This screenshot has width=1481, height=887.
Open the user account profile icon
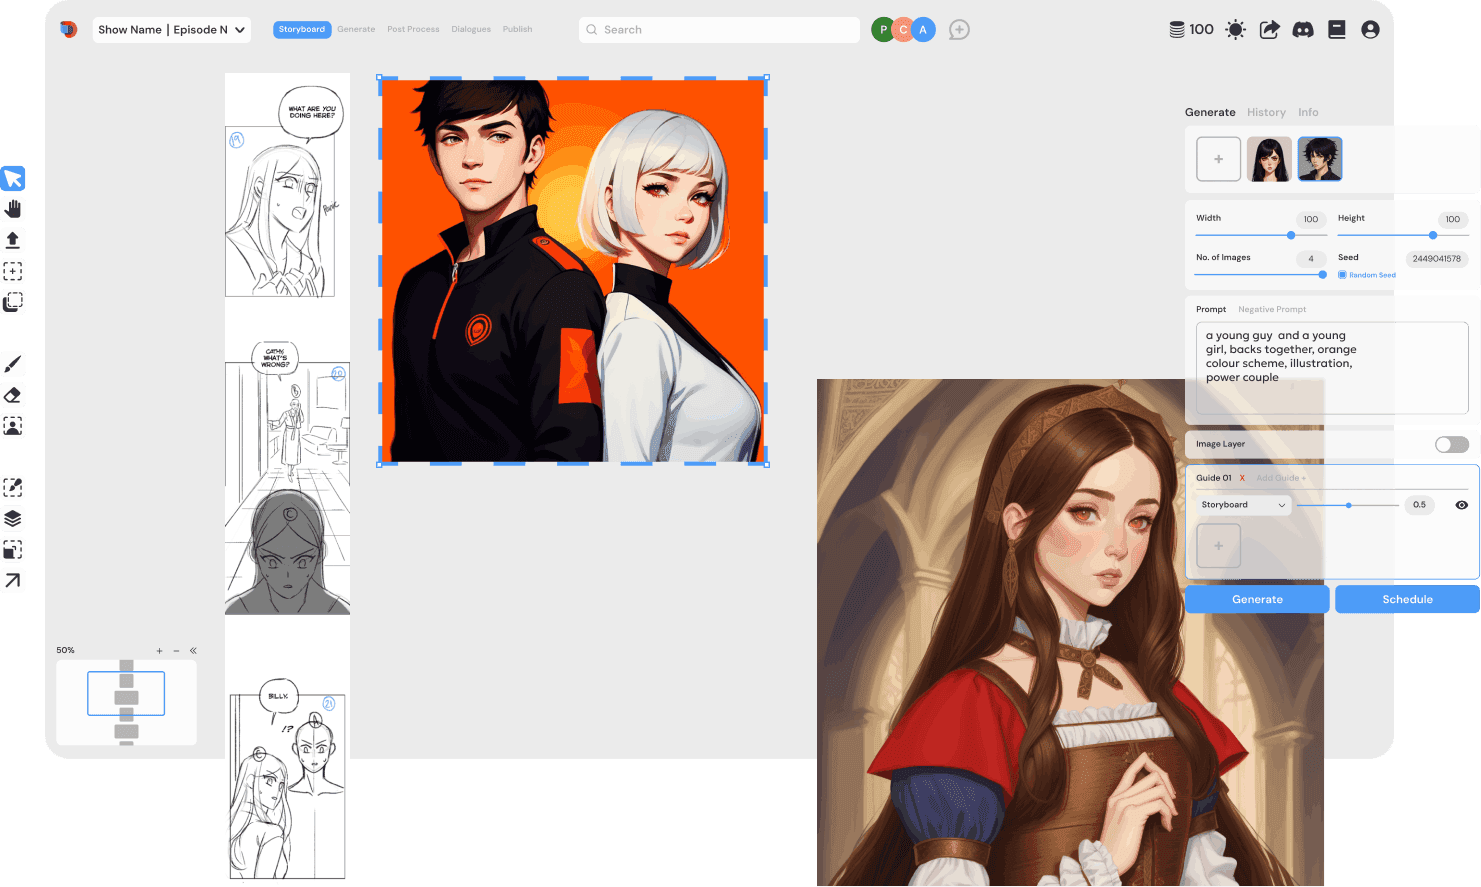pyautogui.click(x=1370, y=30)
